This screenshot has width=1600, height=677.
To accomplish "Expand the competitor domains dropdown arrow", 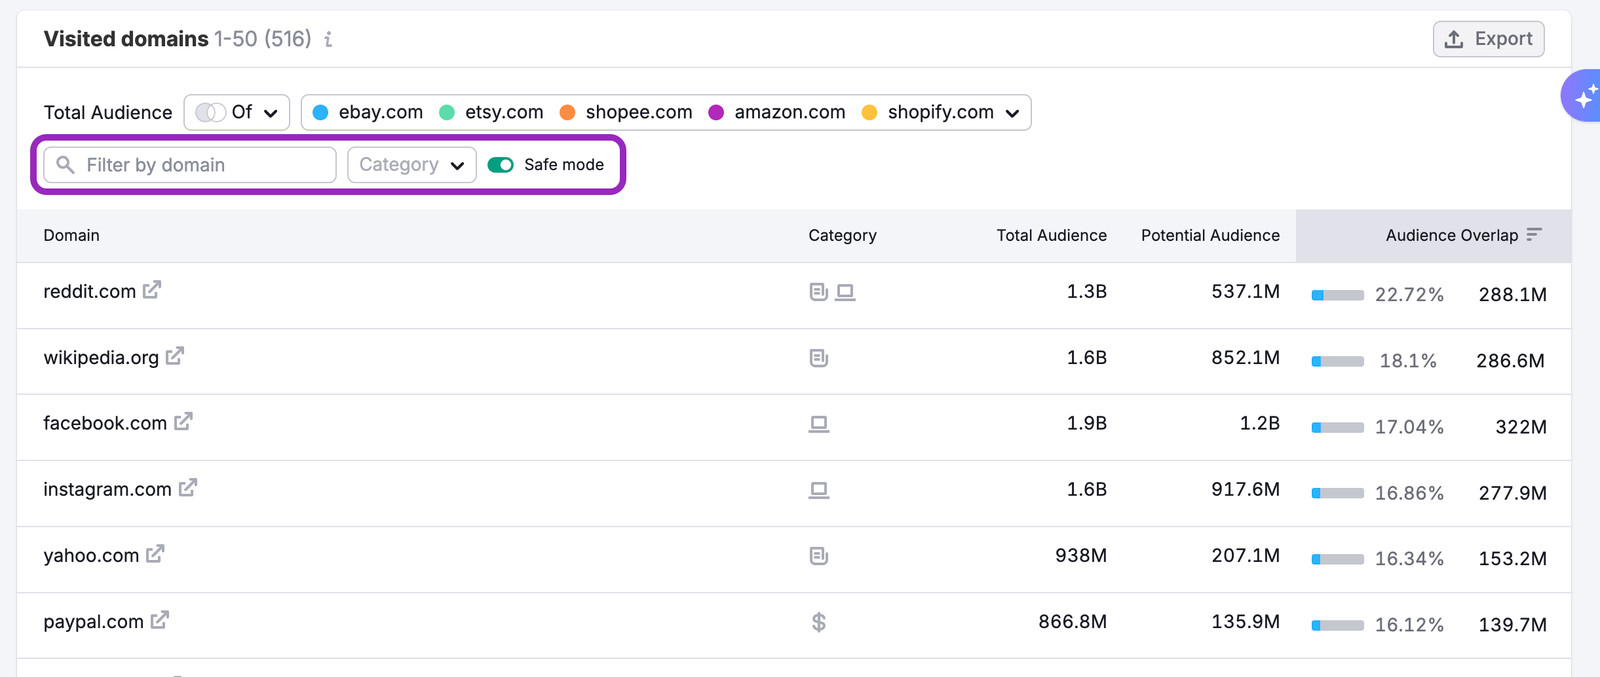I will (1012, 113).
